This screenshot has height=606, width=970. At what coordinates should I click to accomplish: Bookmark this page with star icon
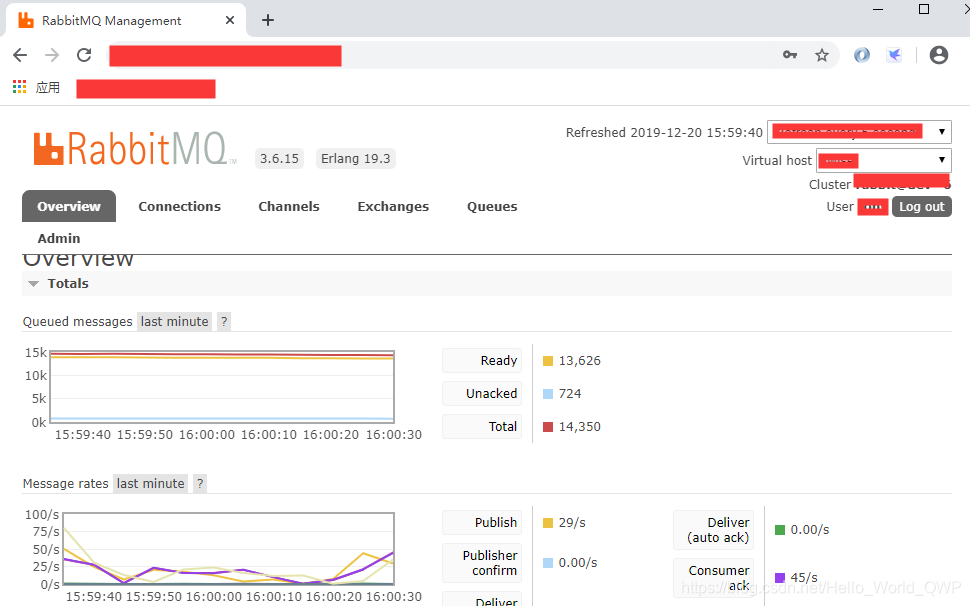822,55
